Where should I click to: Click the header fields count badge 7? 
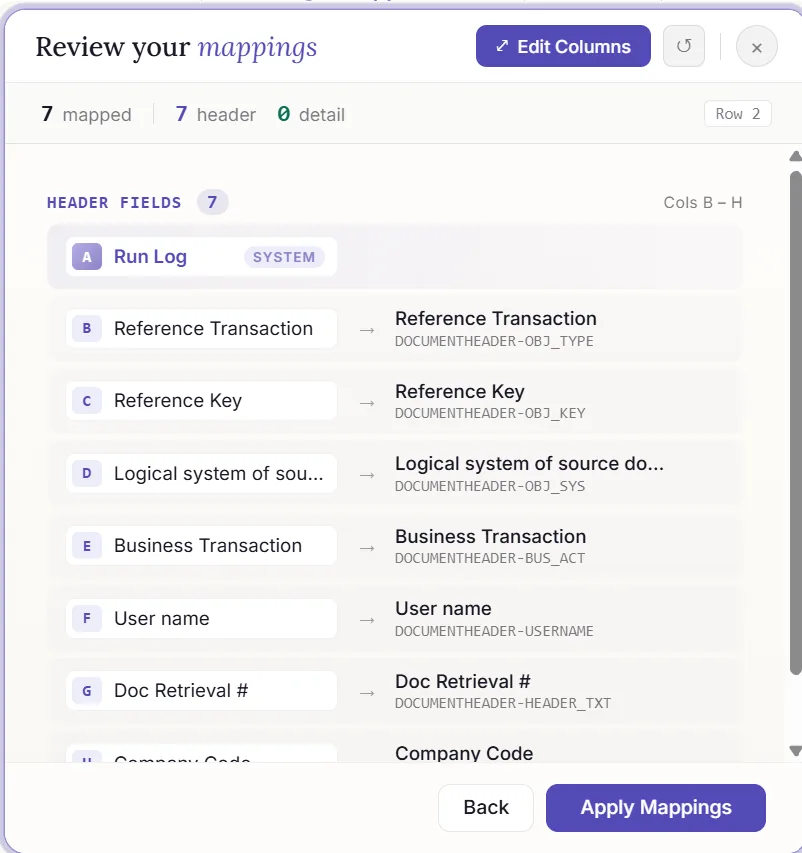coord(212,202)
